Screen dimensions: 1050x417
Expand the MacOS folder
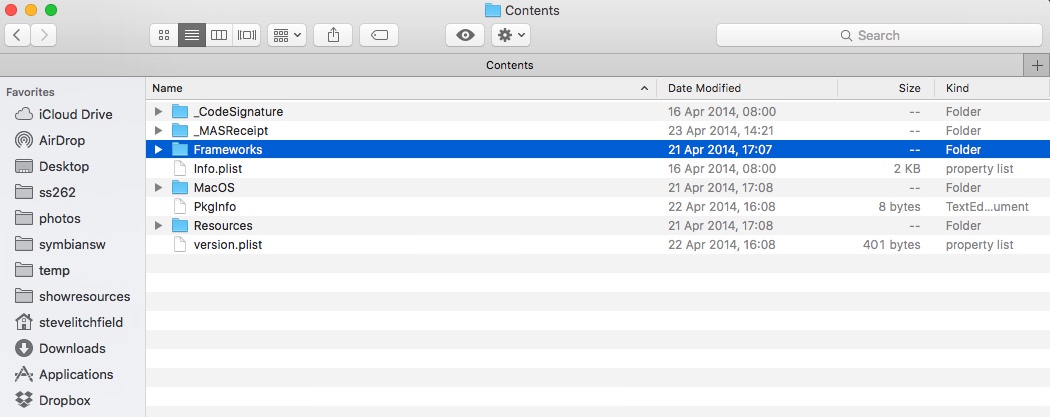pyautogui.click(x=158, y=188)
